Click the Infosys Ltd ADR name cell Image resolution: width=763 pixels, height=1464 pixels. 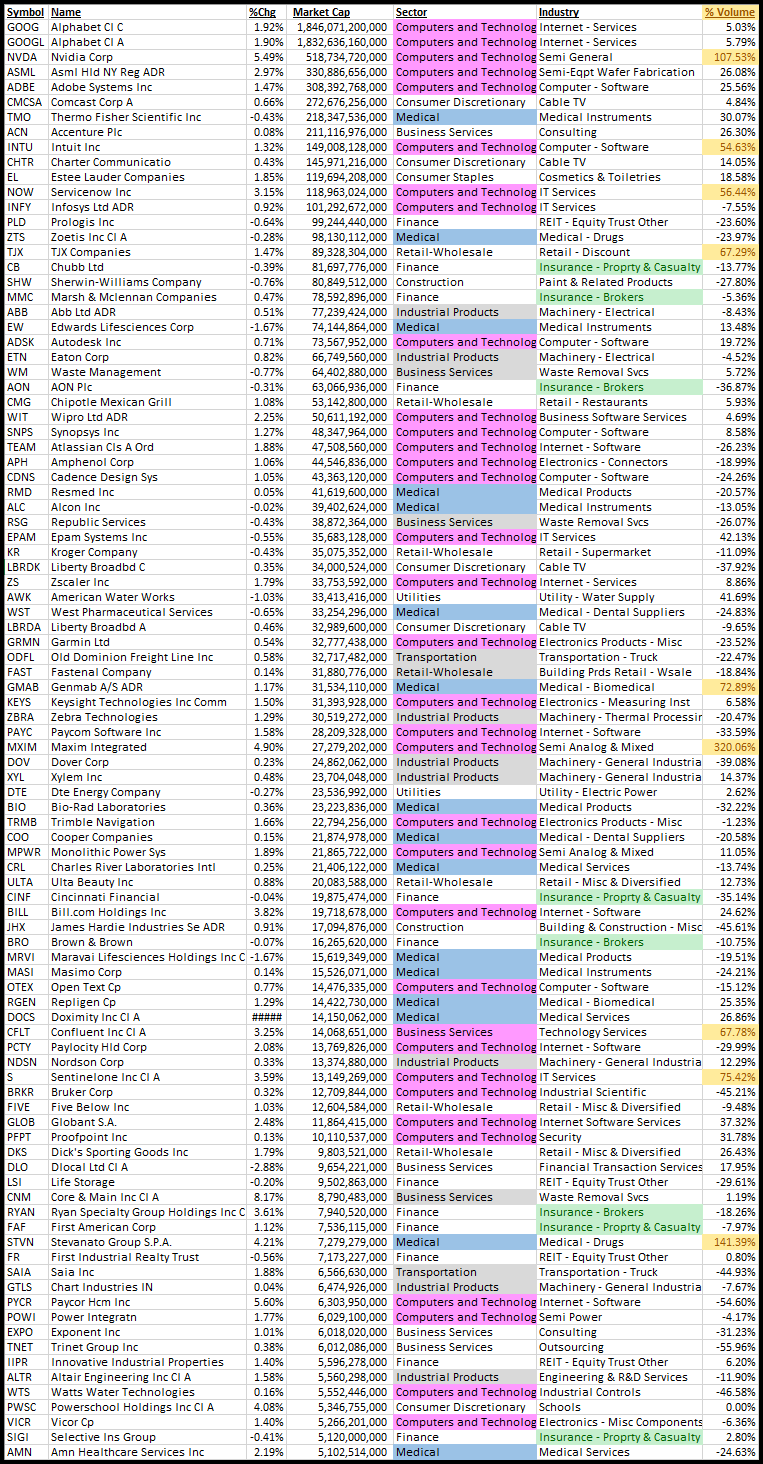pyautogui.click(x=147, y=207)
